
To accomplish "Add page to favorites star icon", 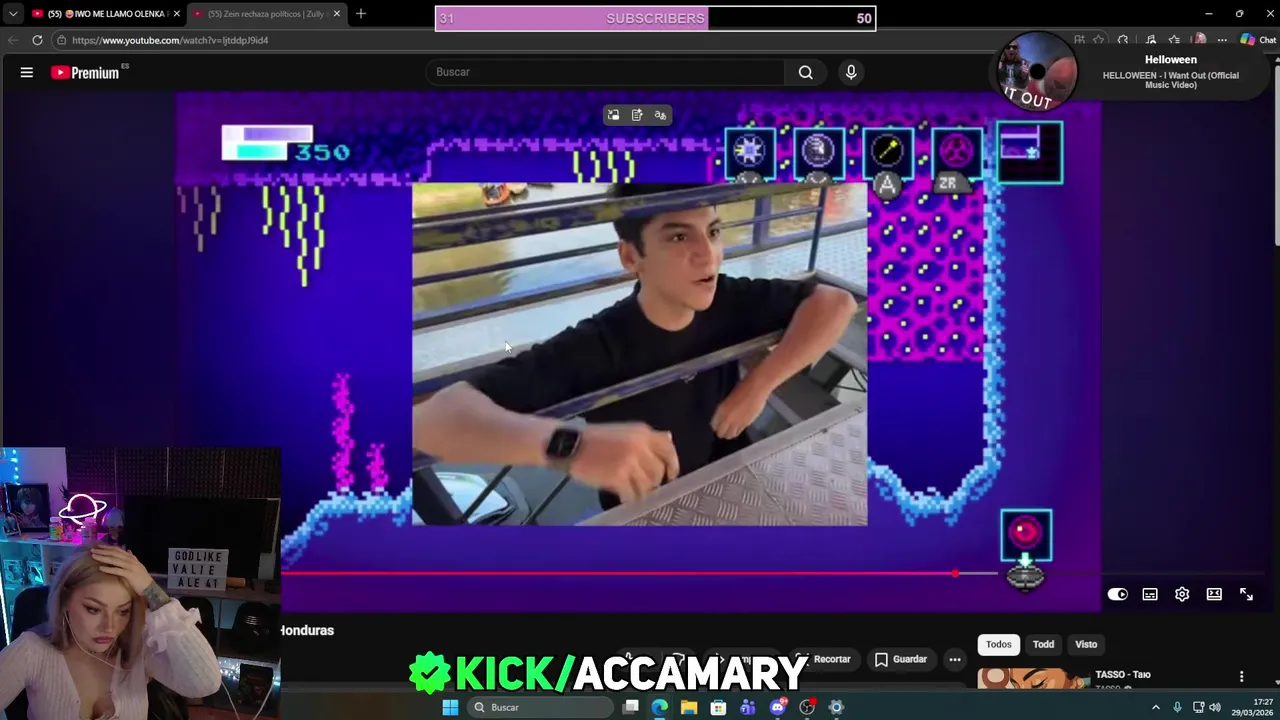I will tap(1099, 40).
